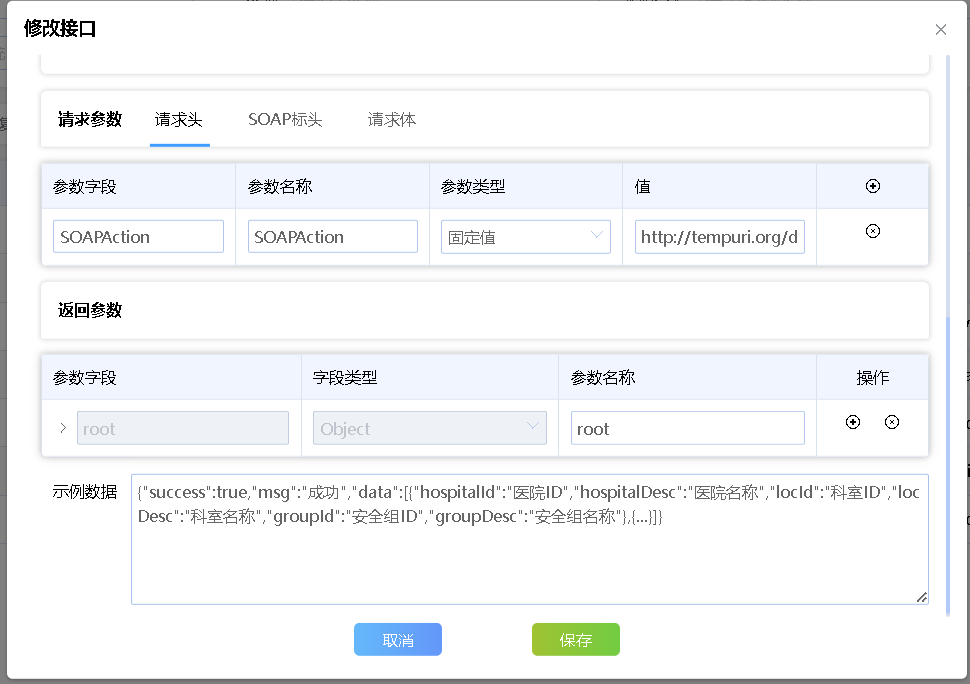Image resolution: width=970 pixels, height=684 pixels.
Task: Remove the SOAPAction header row
Action: point(872,230)
